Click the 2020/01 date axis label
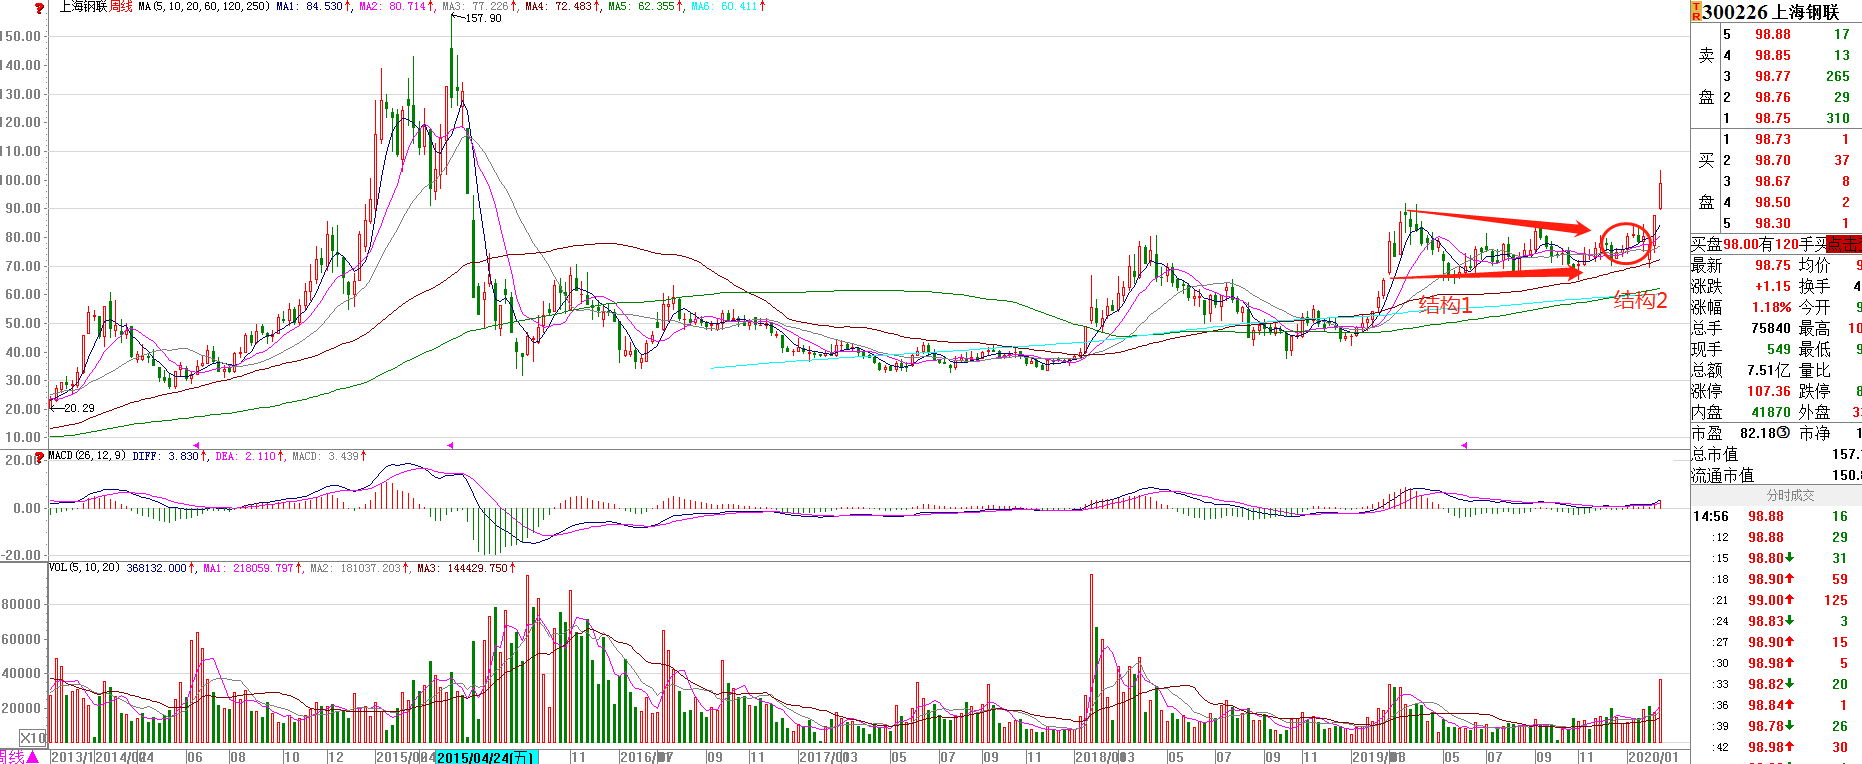This screenshot has width=1862, height=764. (1653, 757)
